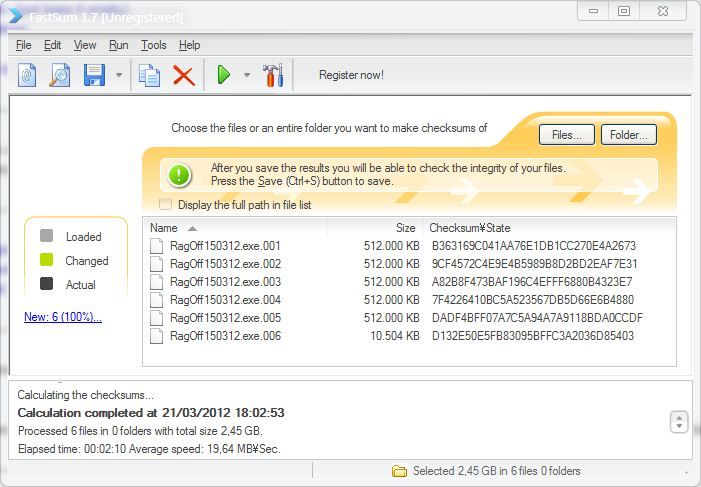Click the green Changed legend swatch
This screenshot has height=487, width=701.
(x=46, y=260)
